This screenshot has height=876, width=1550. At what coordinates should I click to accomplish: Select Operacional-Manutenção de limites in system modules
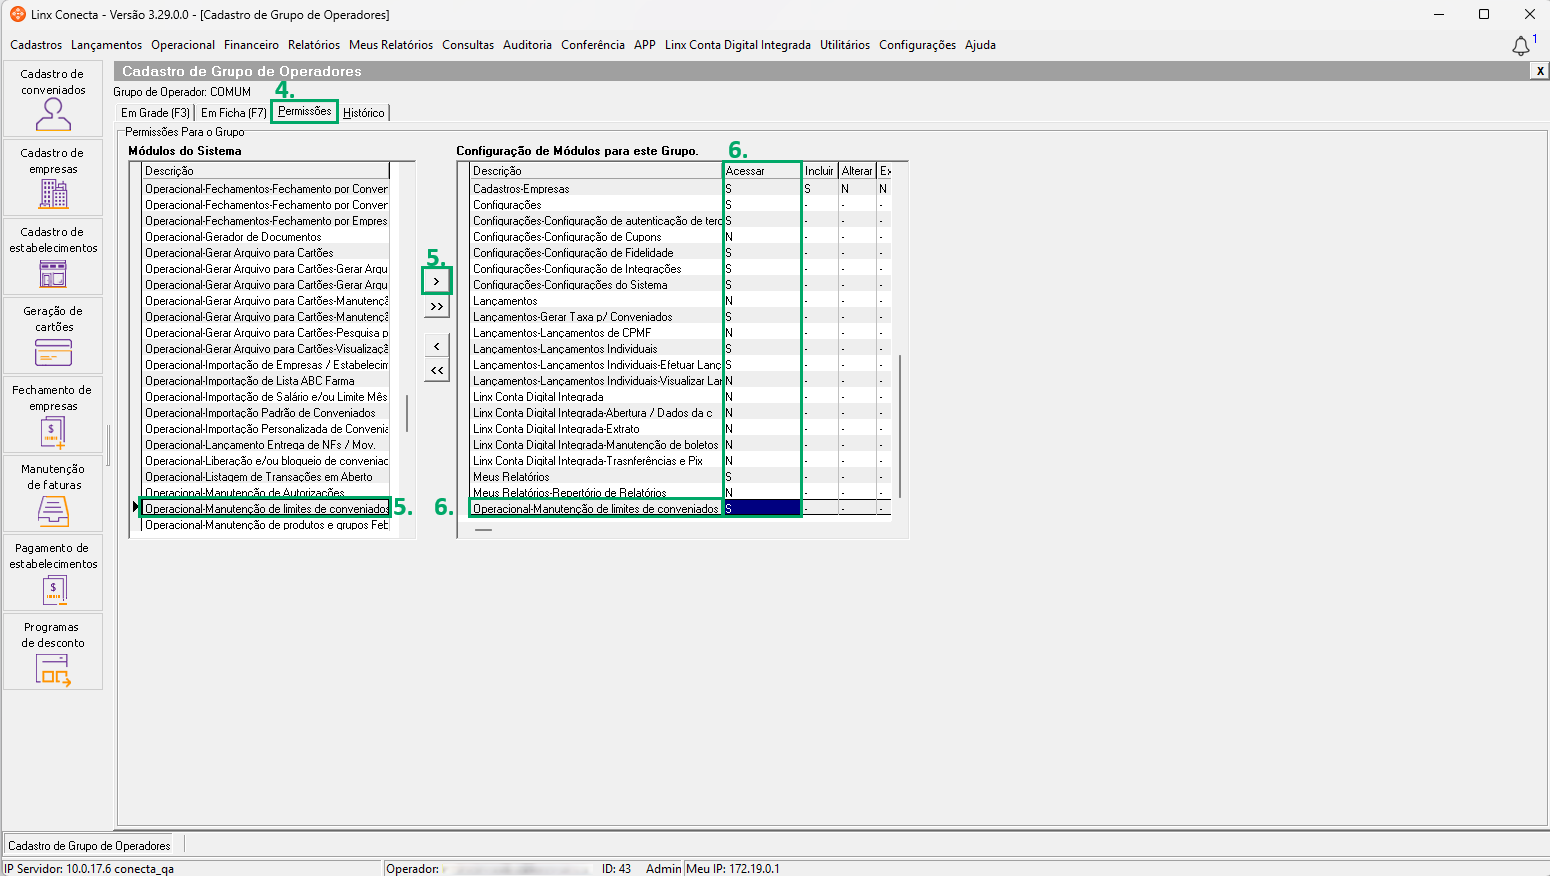266,509
